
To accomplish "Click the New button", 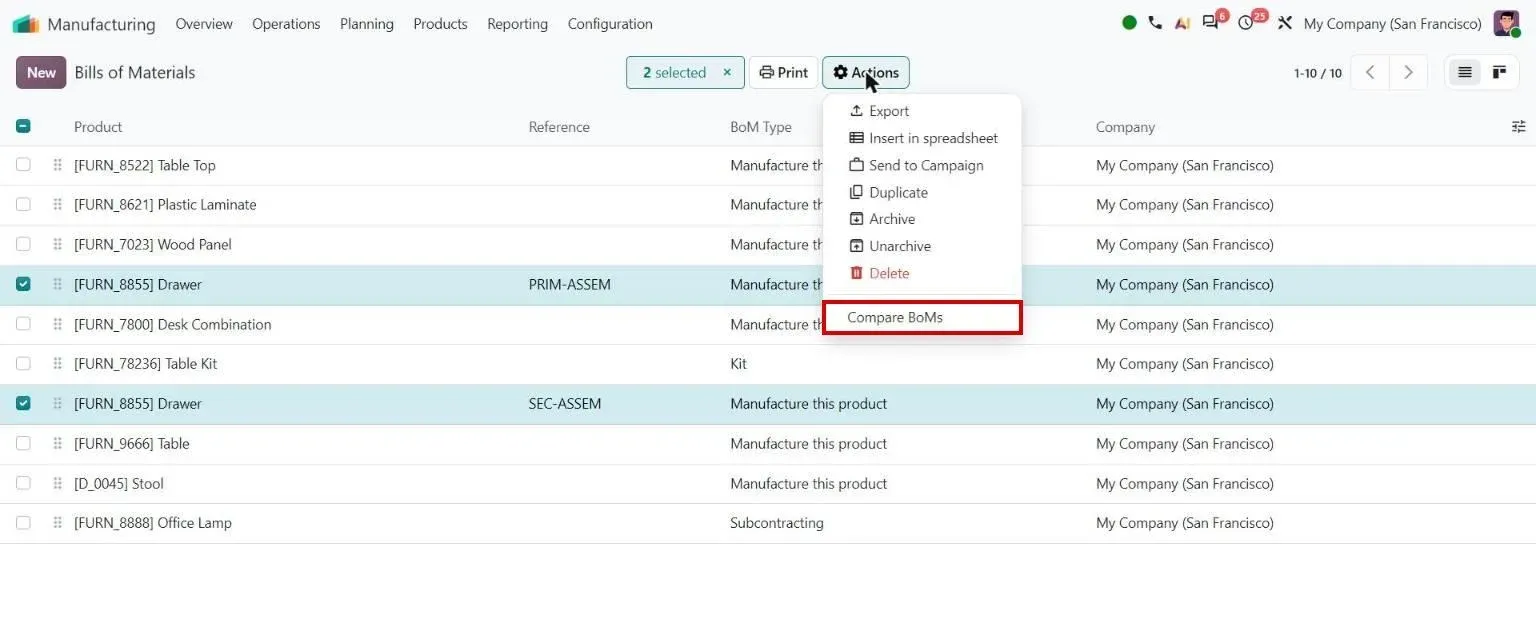I will (x=41, y=72).
